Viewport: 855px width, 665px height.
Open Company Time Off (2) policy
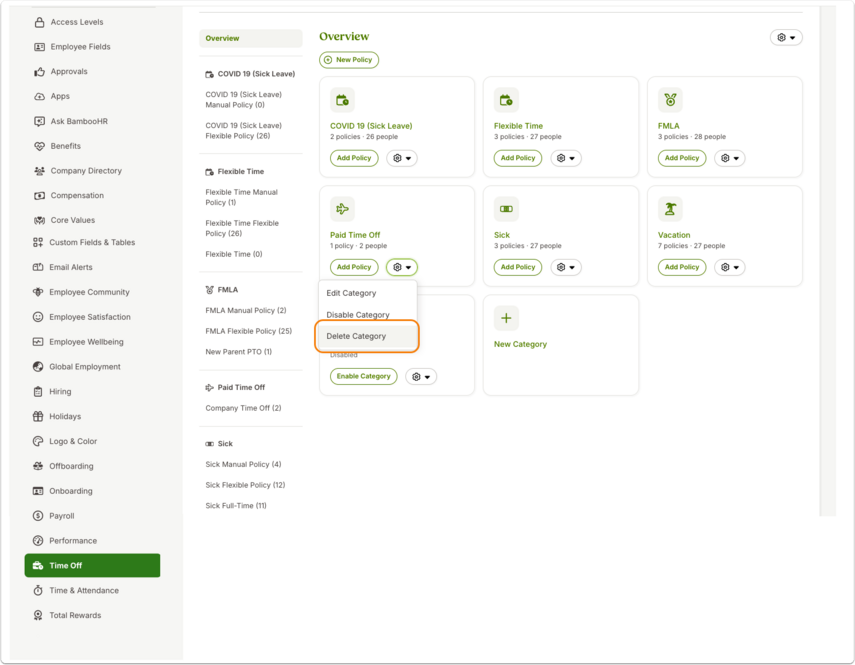[x=243, y=408]
